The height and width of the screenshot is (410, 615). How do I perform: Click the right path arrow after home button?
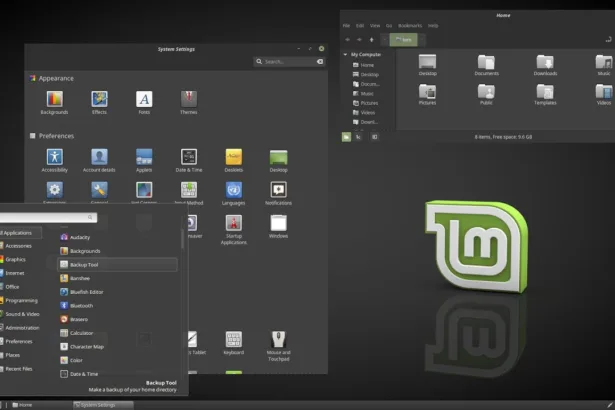[422, 40]
